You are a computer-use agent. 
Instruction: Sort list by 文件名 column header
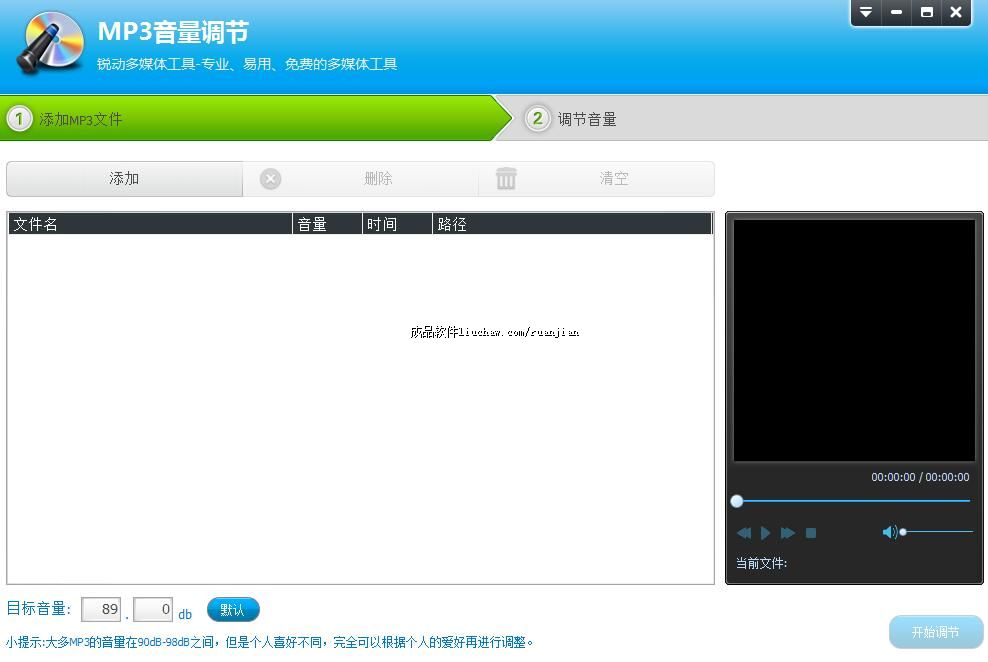pos(150,224)
